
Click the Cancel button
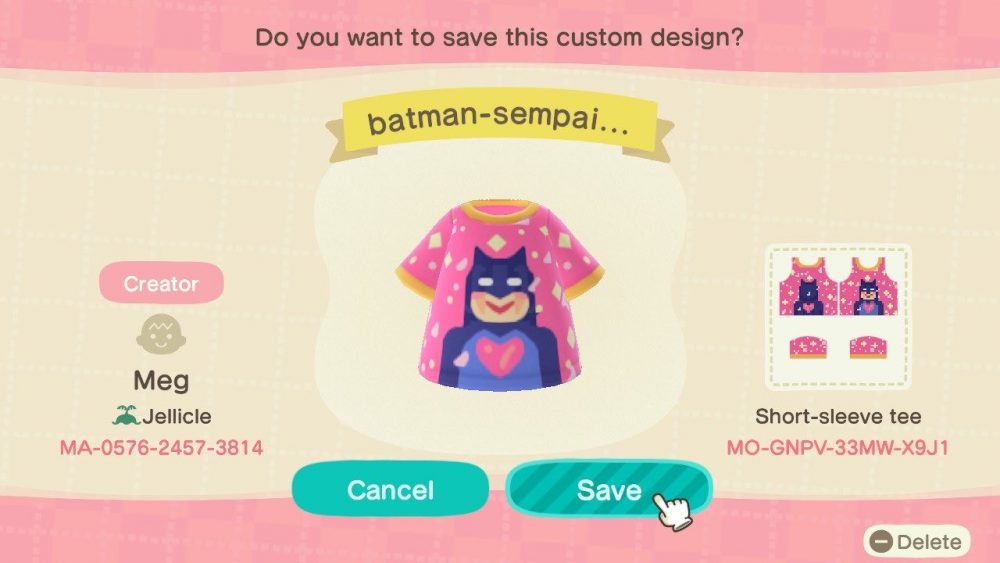390,490
